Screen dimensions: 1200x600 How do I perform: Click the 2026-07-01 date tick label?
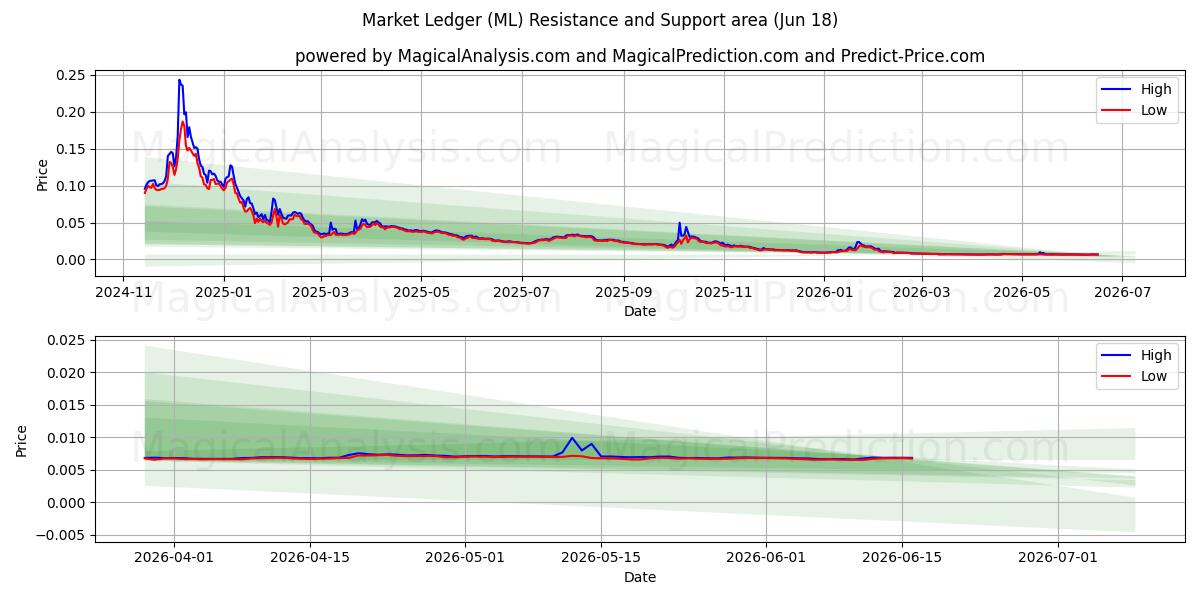(1058, 558)
